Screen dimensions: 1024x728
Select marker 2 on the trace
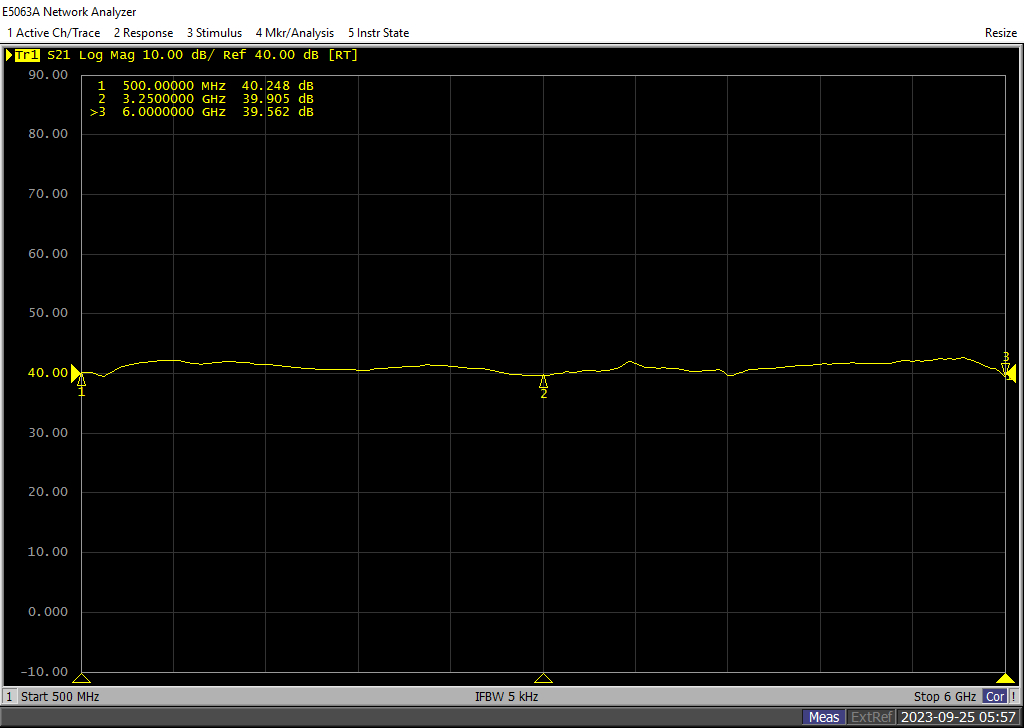(543, 381)
